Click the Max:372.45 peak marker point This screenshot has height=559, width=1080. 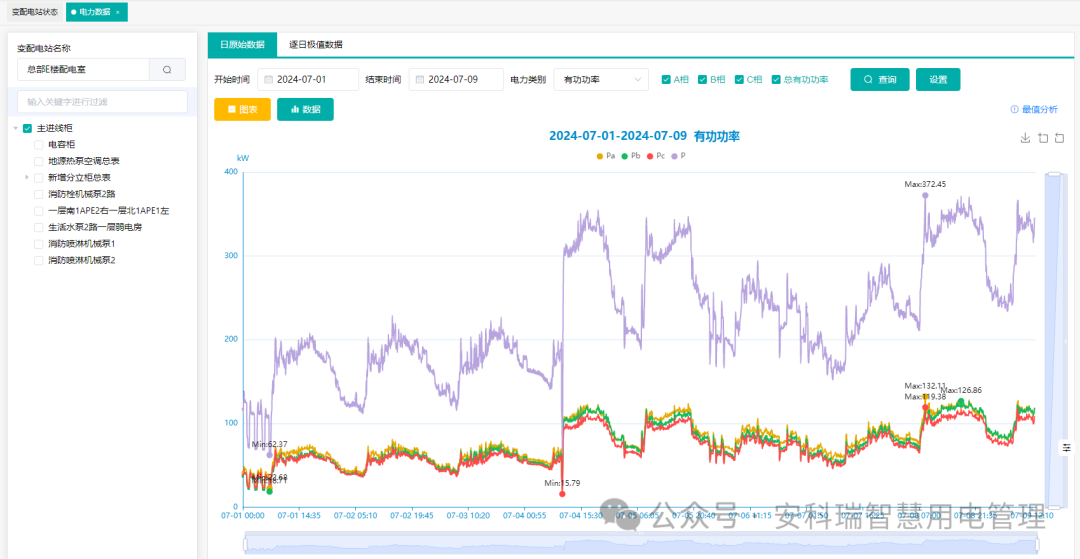coord(925,196)
